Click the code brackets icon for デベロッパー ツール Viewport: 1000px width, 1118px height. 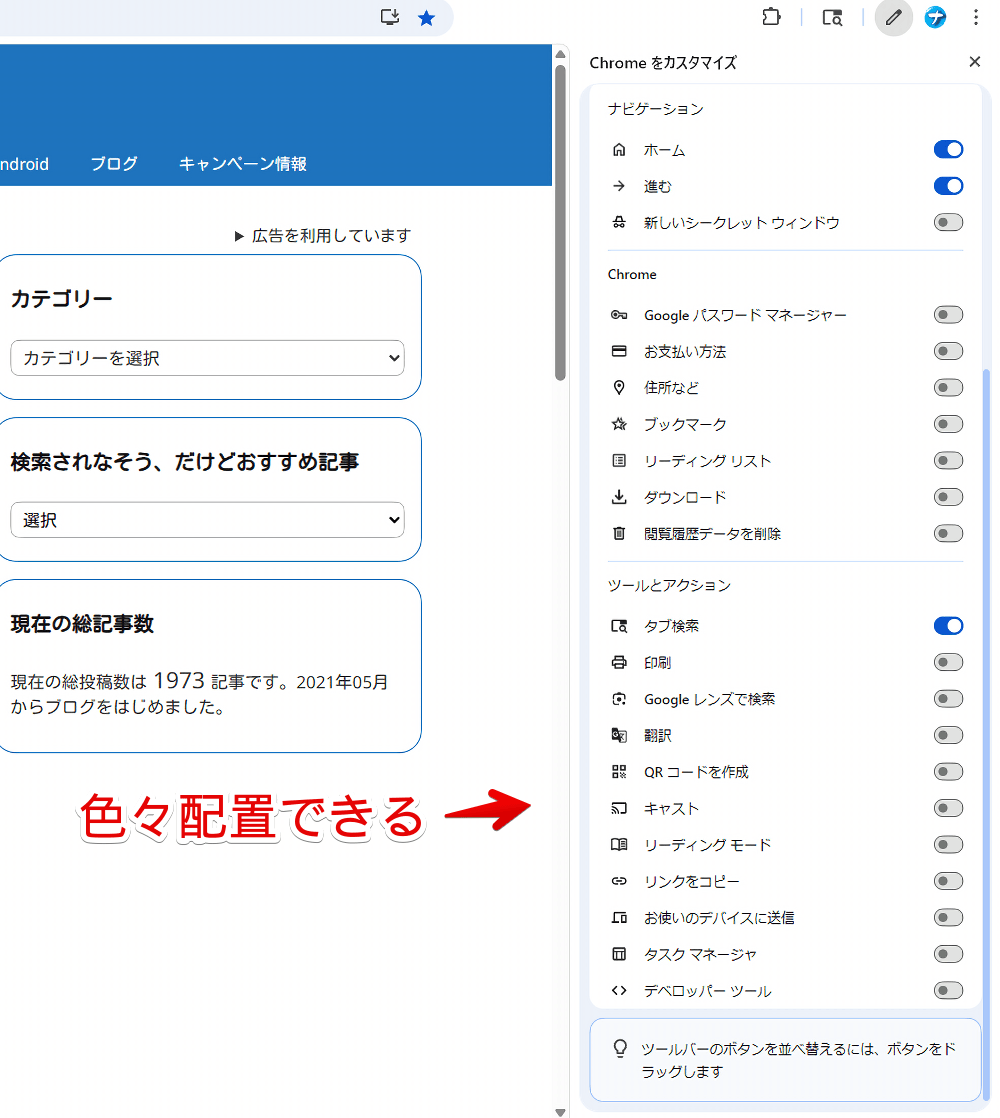tap(619, 990)
